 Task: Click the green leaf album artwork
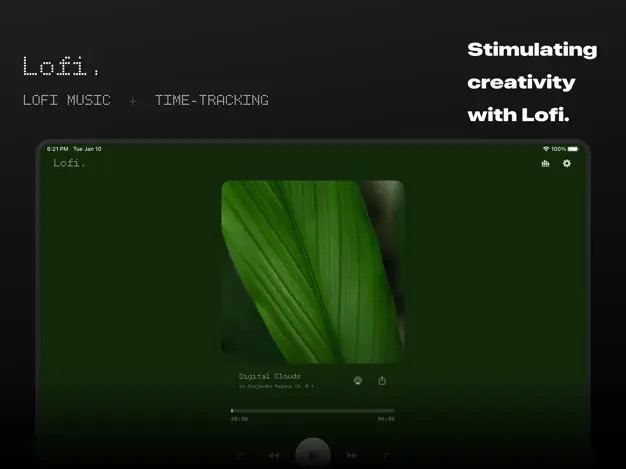(313, 272)
